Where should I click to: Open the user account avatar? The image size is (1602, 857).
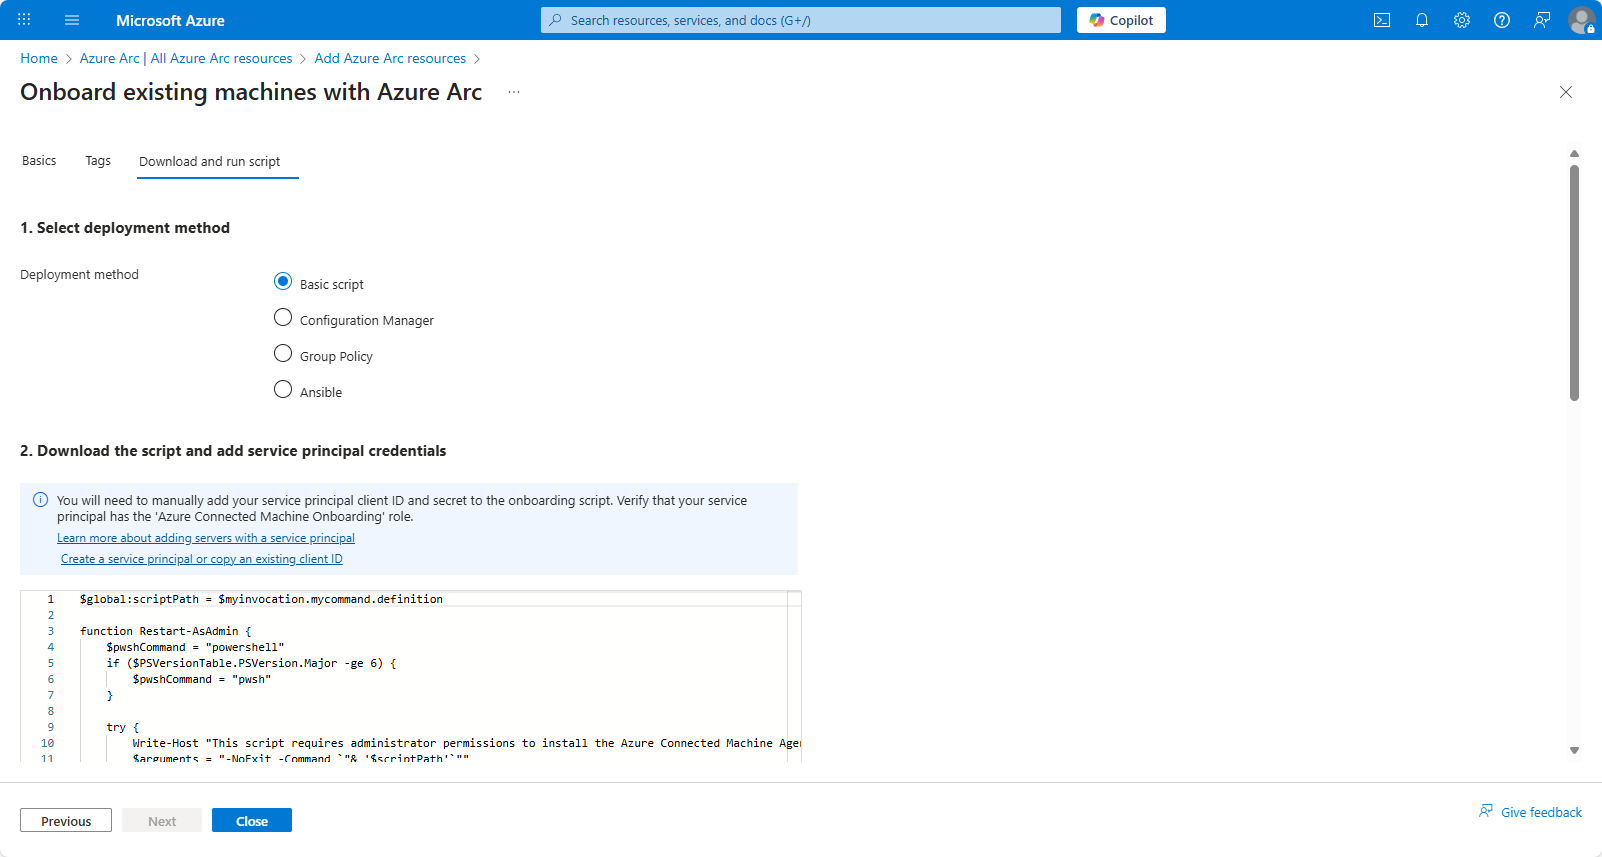[1581, 20]
